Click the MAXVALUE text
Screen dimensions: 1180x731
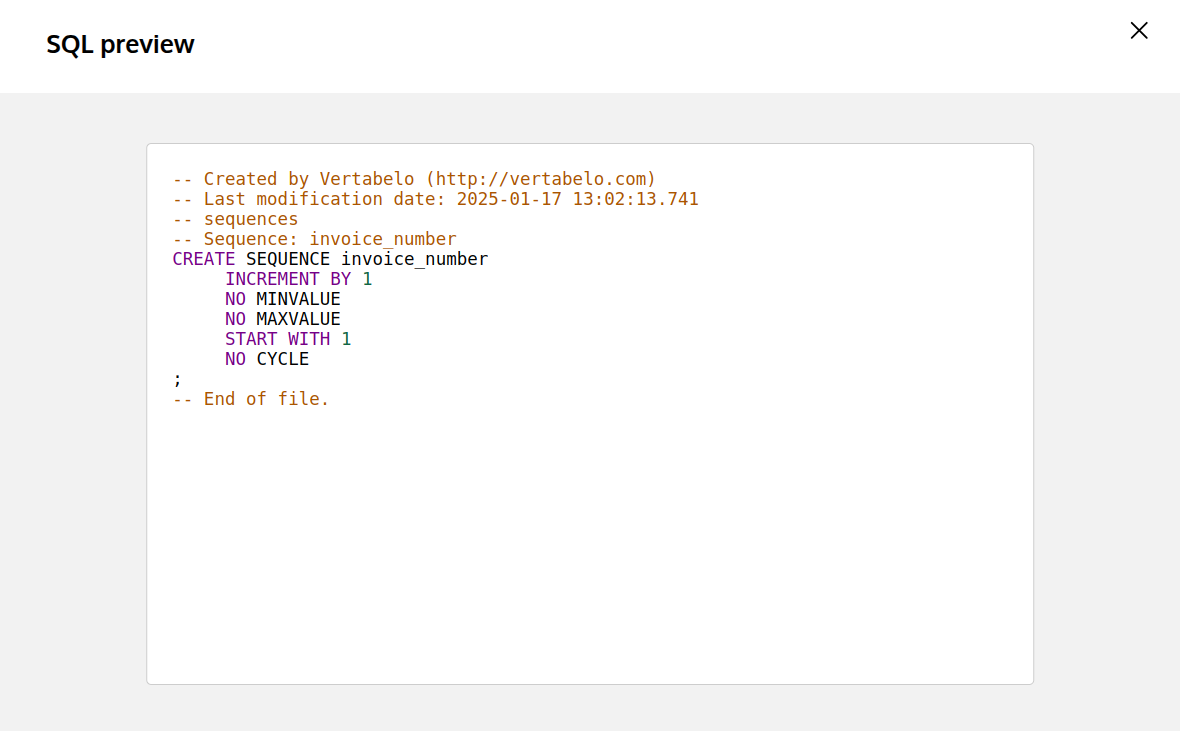click(298, 319)
